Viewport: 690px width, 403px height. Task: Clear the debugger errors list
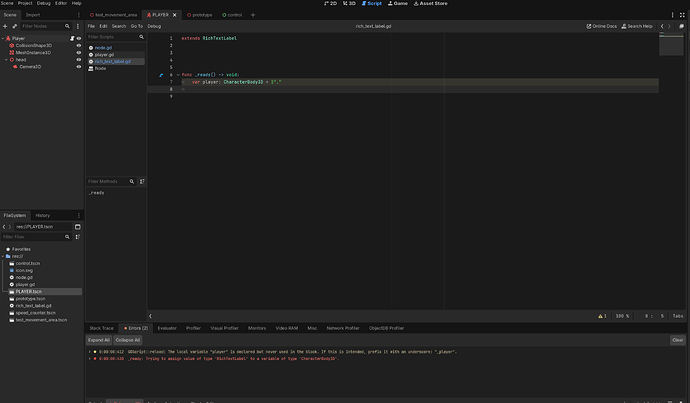pos(678,340)
